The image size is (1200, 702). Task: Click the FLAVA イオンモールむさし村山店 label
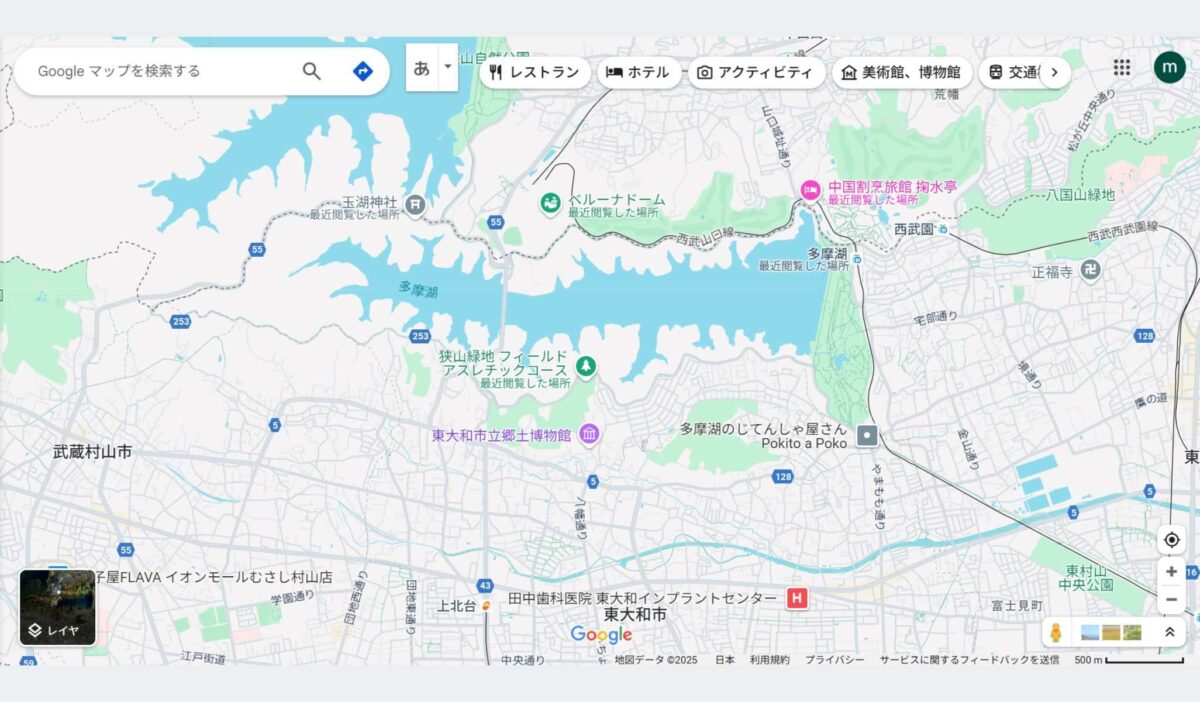click(x=214, y=577)
